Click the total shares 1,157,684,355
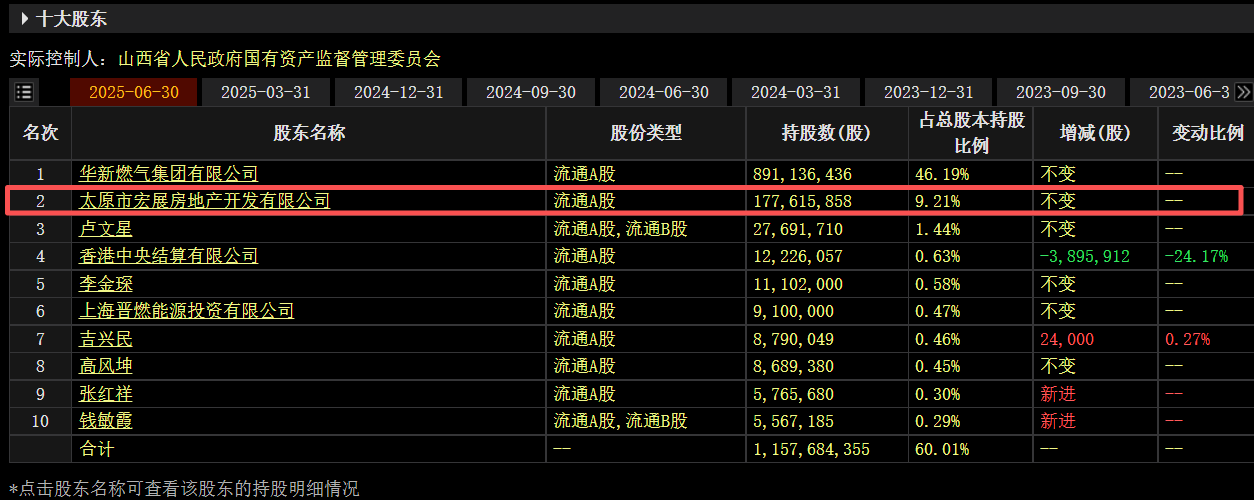Screen dimensions: 1254x500 811,449
